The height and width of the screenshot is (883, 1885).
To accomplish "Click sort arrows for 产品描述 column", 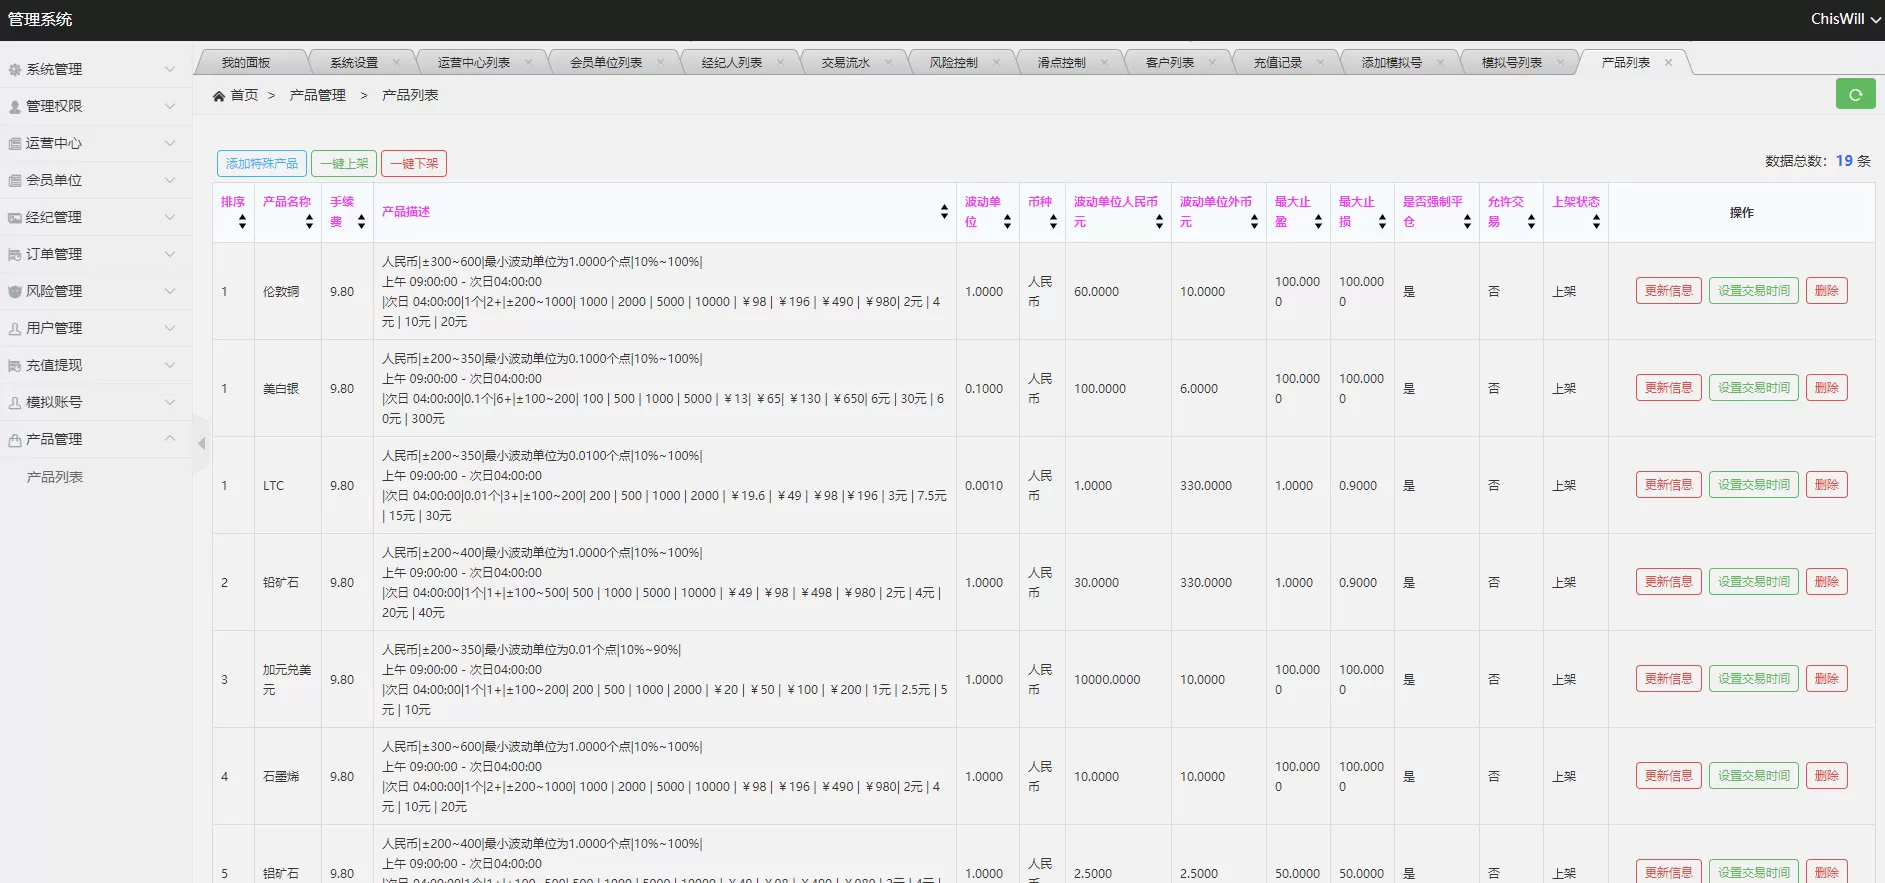I will [x=944, y=212].
